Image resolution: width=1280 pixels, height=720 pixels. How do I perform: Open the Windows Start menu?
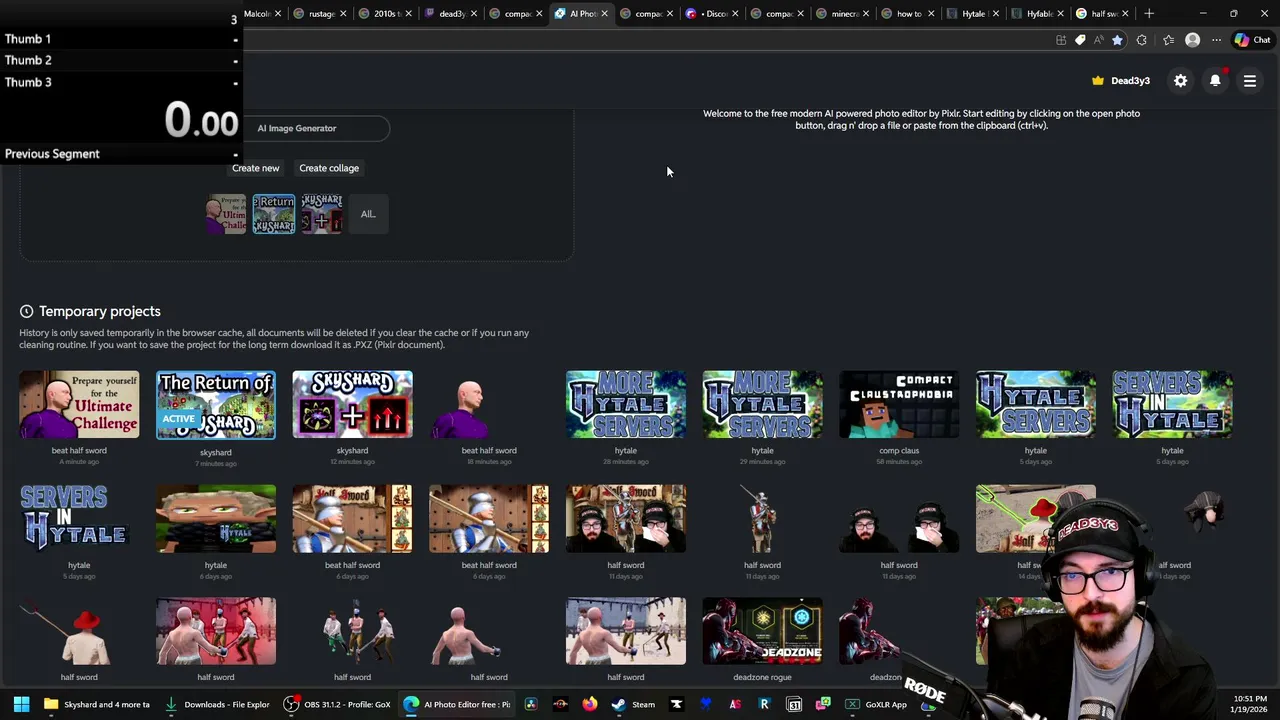(21, 704)
